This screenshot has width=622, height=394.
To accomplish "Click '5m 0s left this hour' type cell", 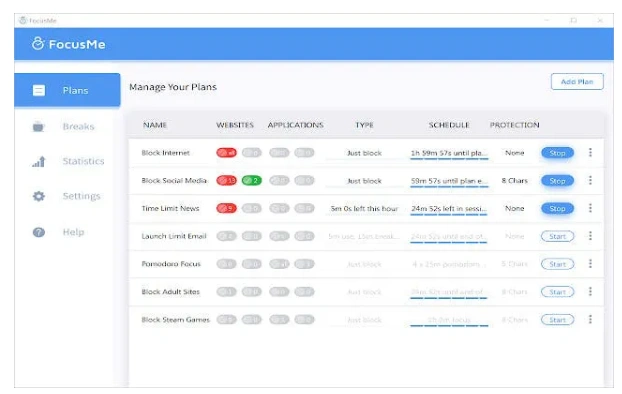I will pyautogui.click(x=364, y=208).
